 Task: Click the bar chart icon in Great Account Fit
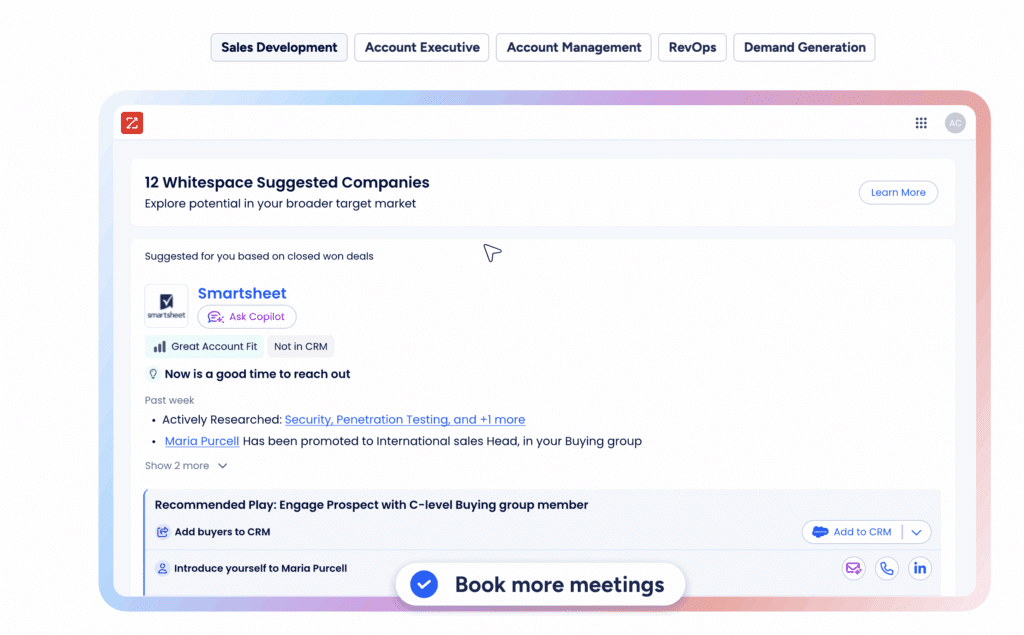point(159,346)
